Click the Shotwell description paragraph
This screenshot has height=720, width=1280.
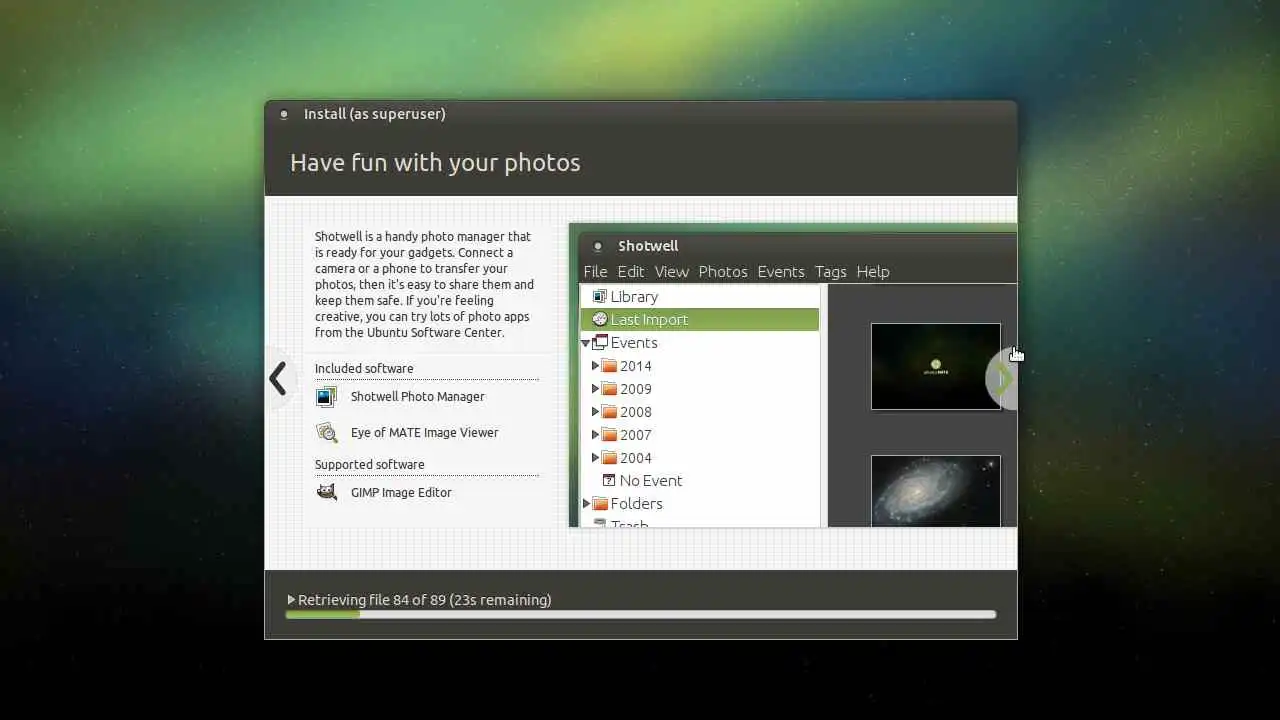click(x=425, y=285)
